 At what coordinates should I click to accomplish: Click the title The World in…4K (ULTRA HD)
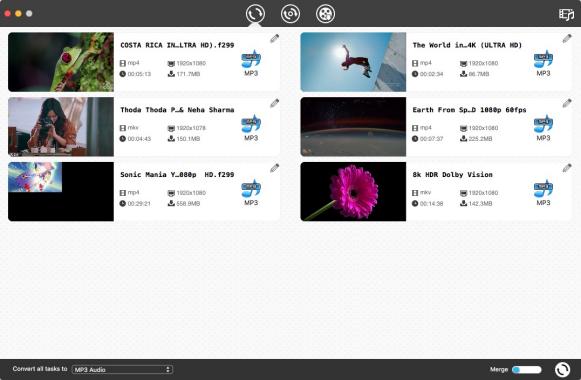pos(467,45)
